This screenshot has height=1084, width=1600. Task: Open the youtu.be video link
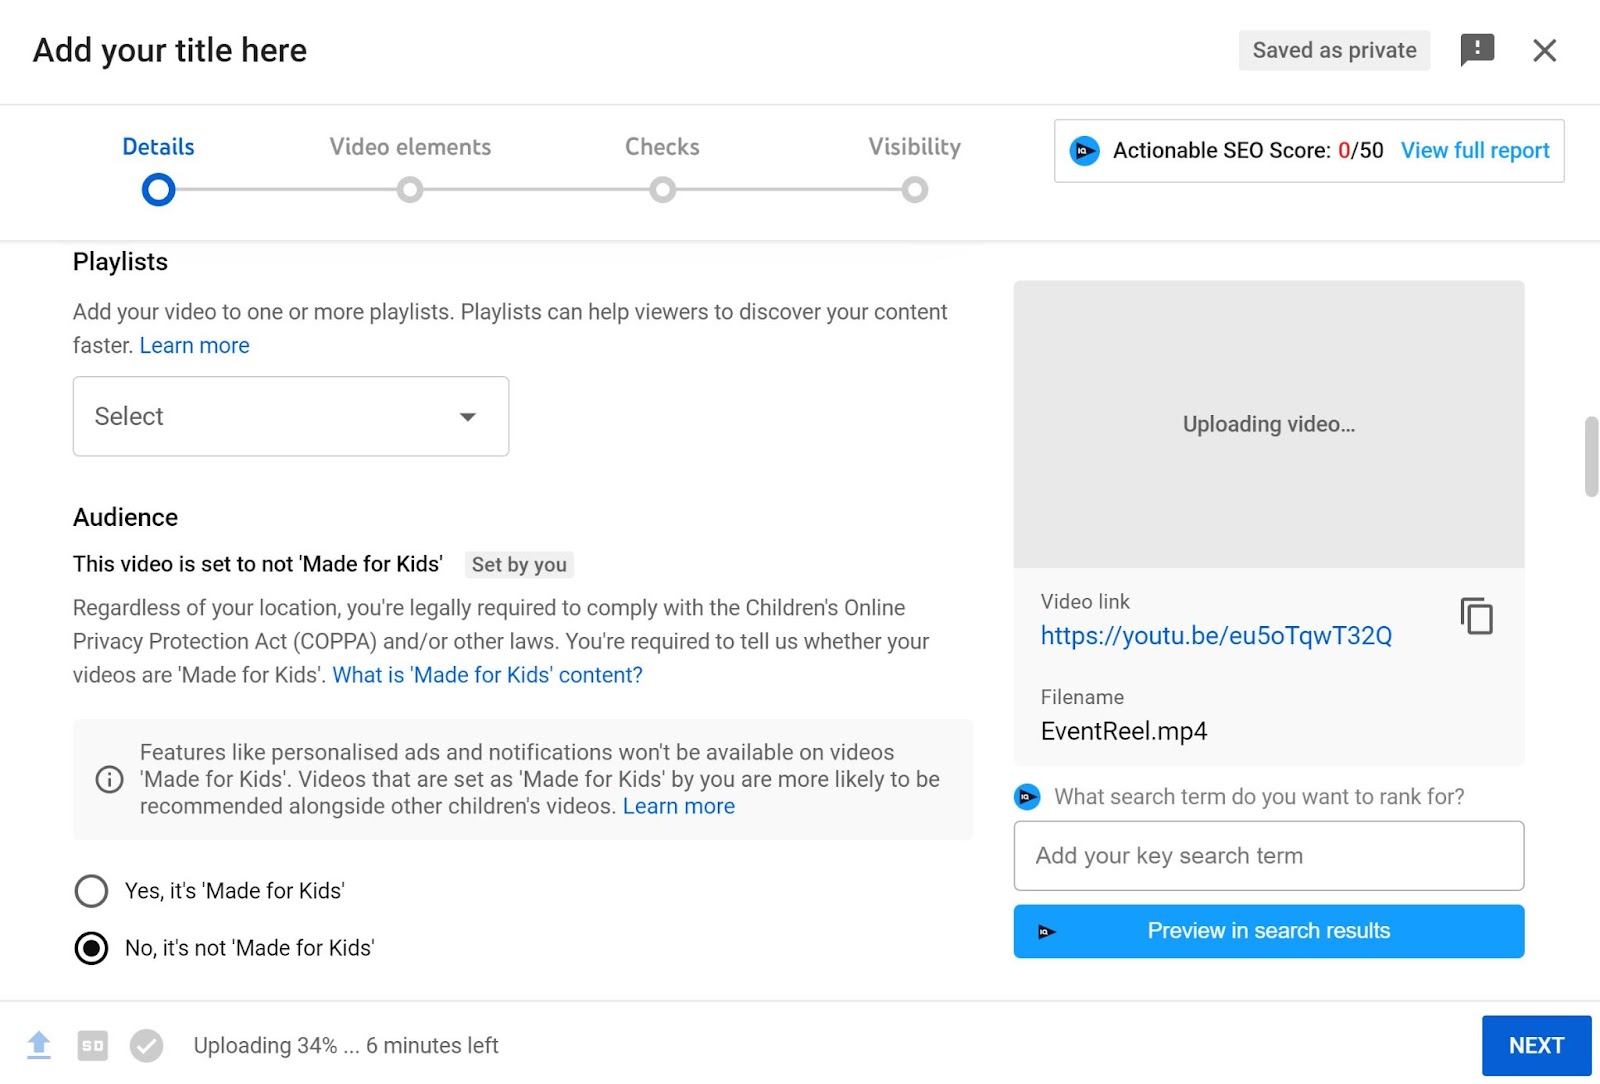(x=1215, y=636)
